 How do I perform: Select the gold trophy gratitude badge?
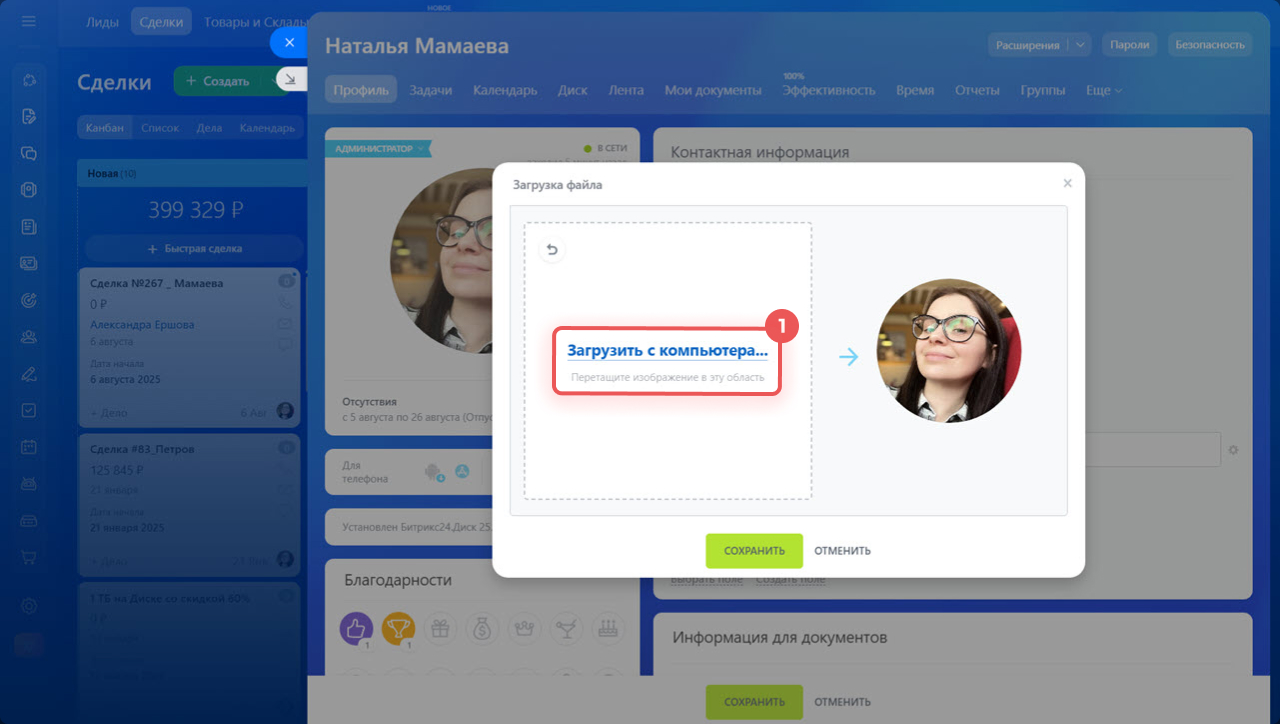pyautogui.click(x=398, y=628)
